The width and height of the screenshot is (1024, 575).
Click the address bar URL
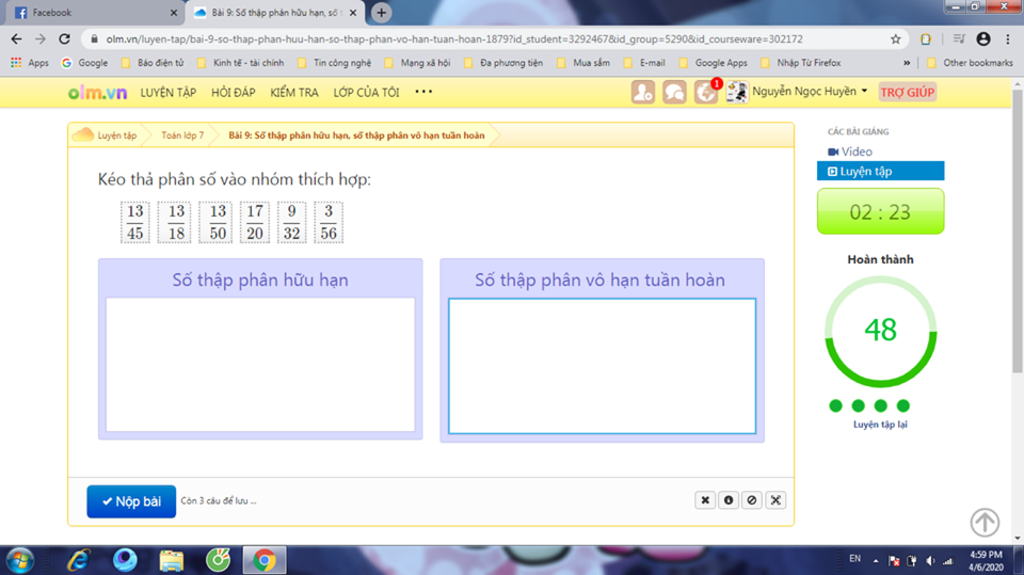[454, 39]
